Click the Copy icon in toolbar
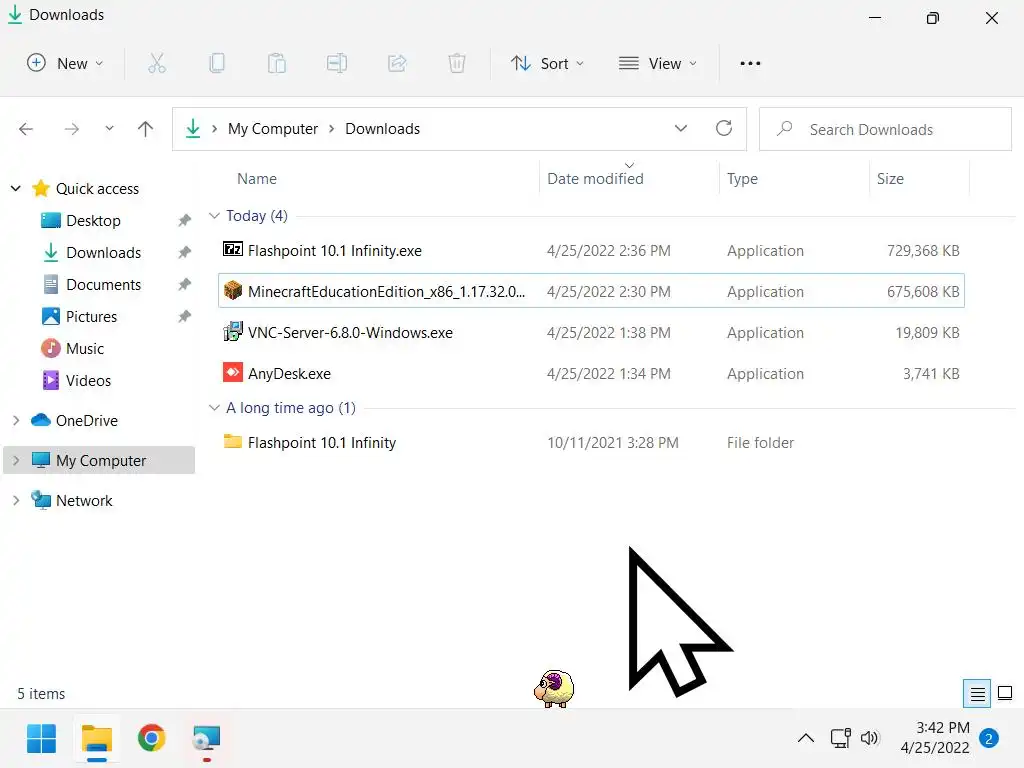1024x768 pixels. pos(217,63)
